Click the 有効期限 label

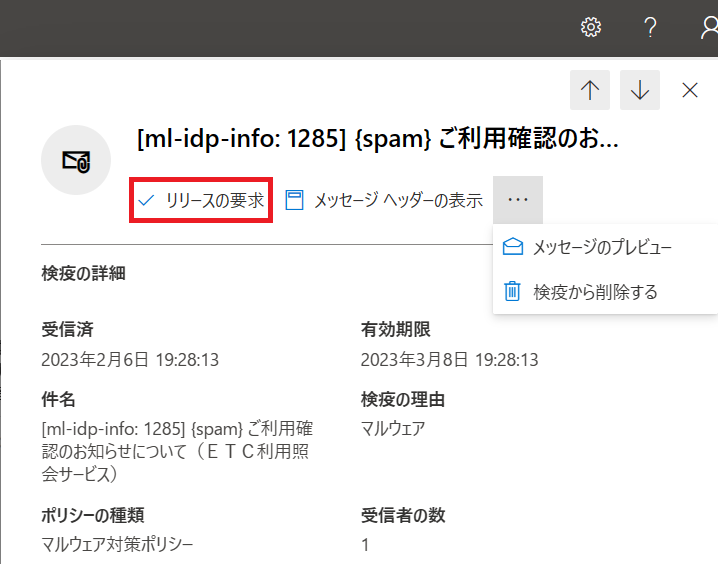point(396,330)
